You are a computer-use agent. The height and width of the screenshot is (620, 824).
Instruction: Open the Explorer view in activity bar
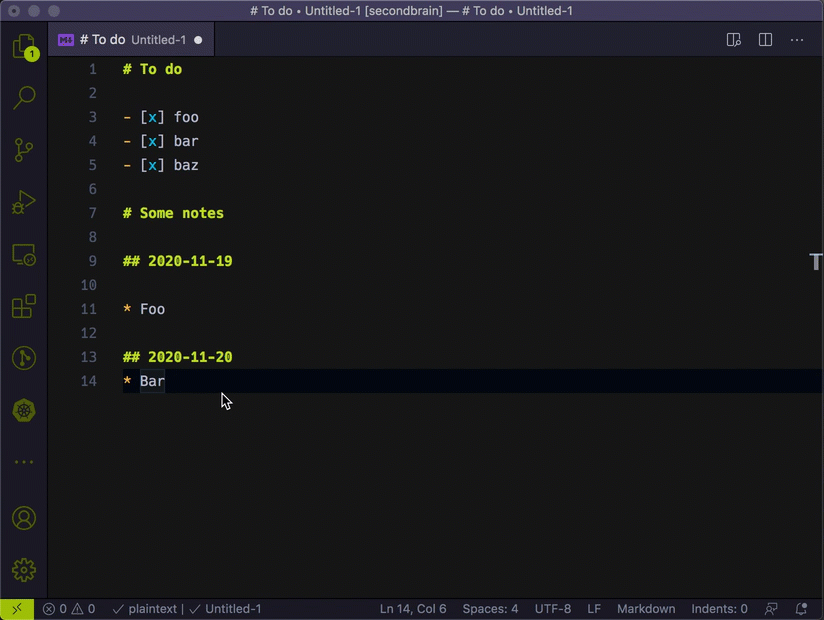pos(24,46)
